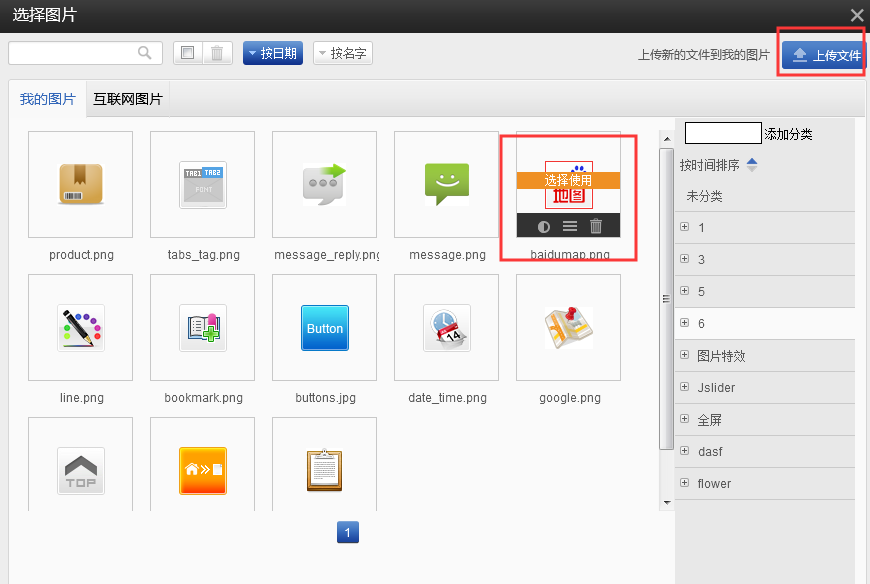870x584 pixels.
Task: Click the search magnifier icon
Action: coord(145,53)
